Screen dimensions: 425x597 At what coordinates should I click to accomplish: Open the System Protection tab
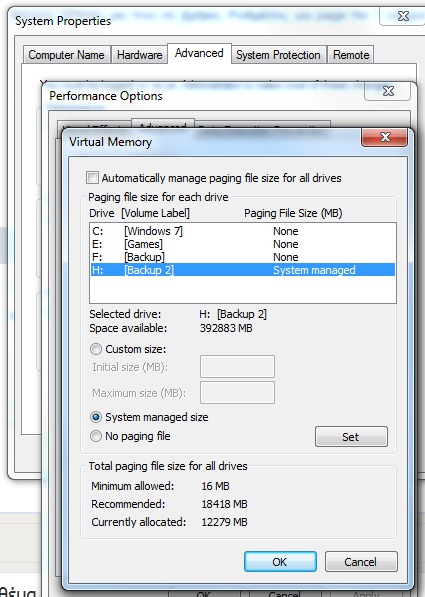point(278,55)
